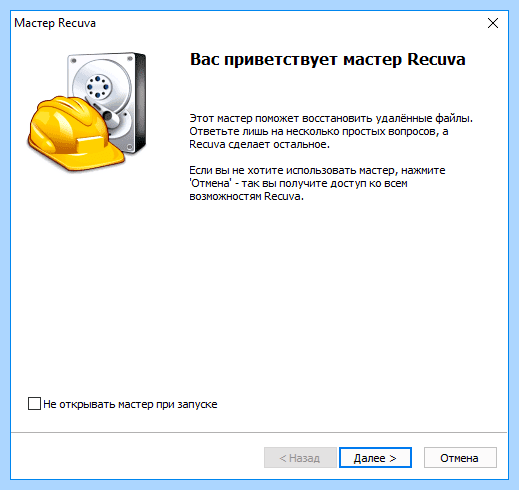Close the Мастер Recuva window

(493, 23)
